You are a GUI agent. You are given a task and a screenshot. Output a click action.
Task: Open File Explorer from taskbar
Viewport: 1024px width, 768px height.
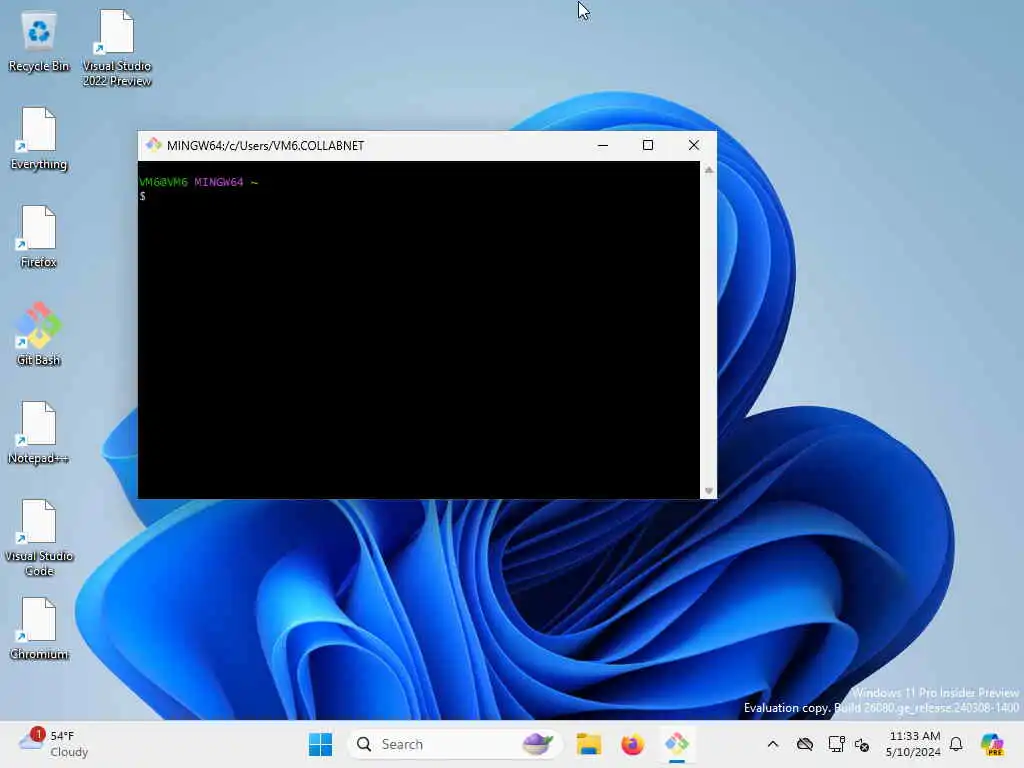pyautogui.click(x=588, y=744)
